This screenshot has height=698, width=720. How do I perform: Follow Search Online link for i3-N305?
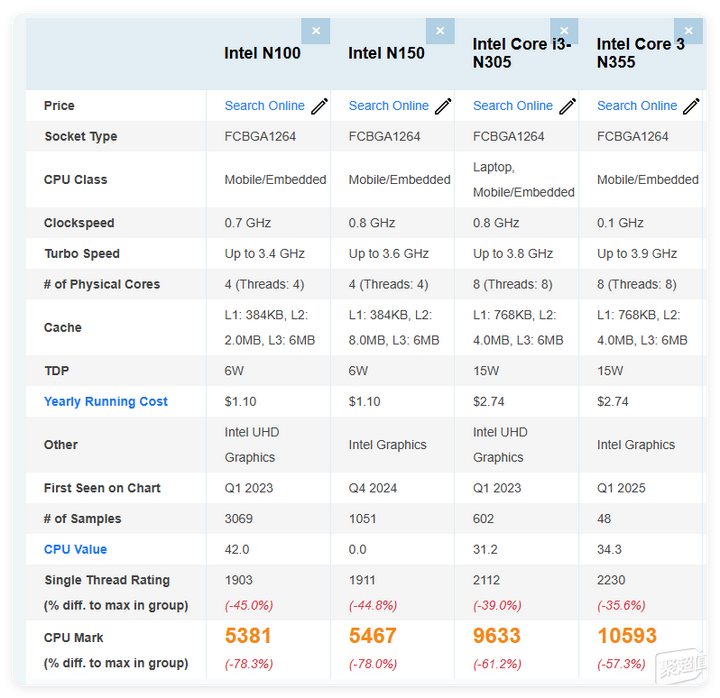(512, 106)
